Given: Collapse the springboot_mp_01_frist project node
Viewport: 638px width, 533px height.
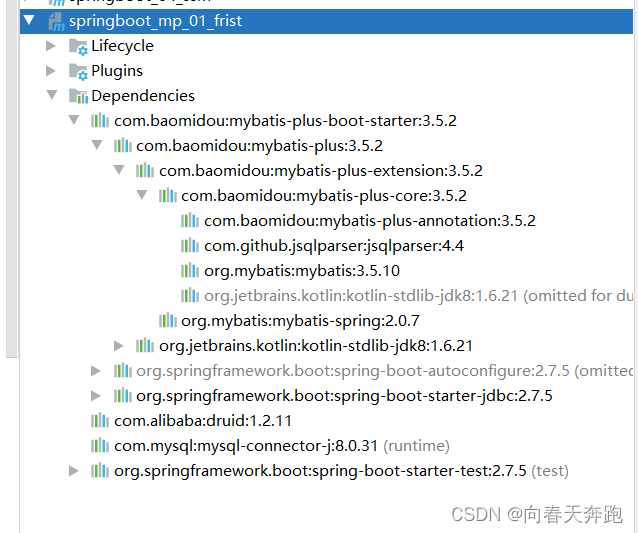Looking at the screenshot, I should (29, 20).
